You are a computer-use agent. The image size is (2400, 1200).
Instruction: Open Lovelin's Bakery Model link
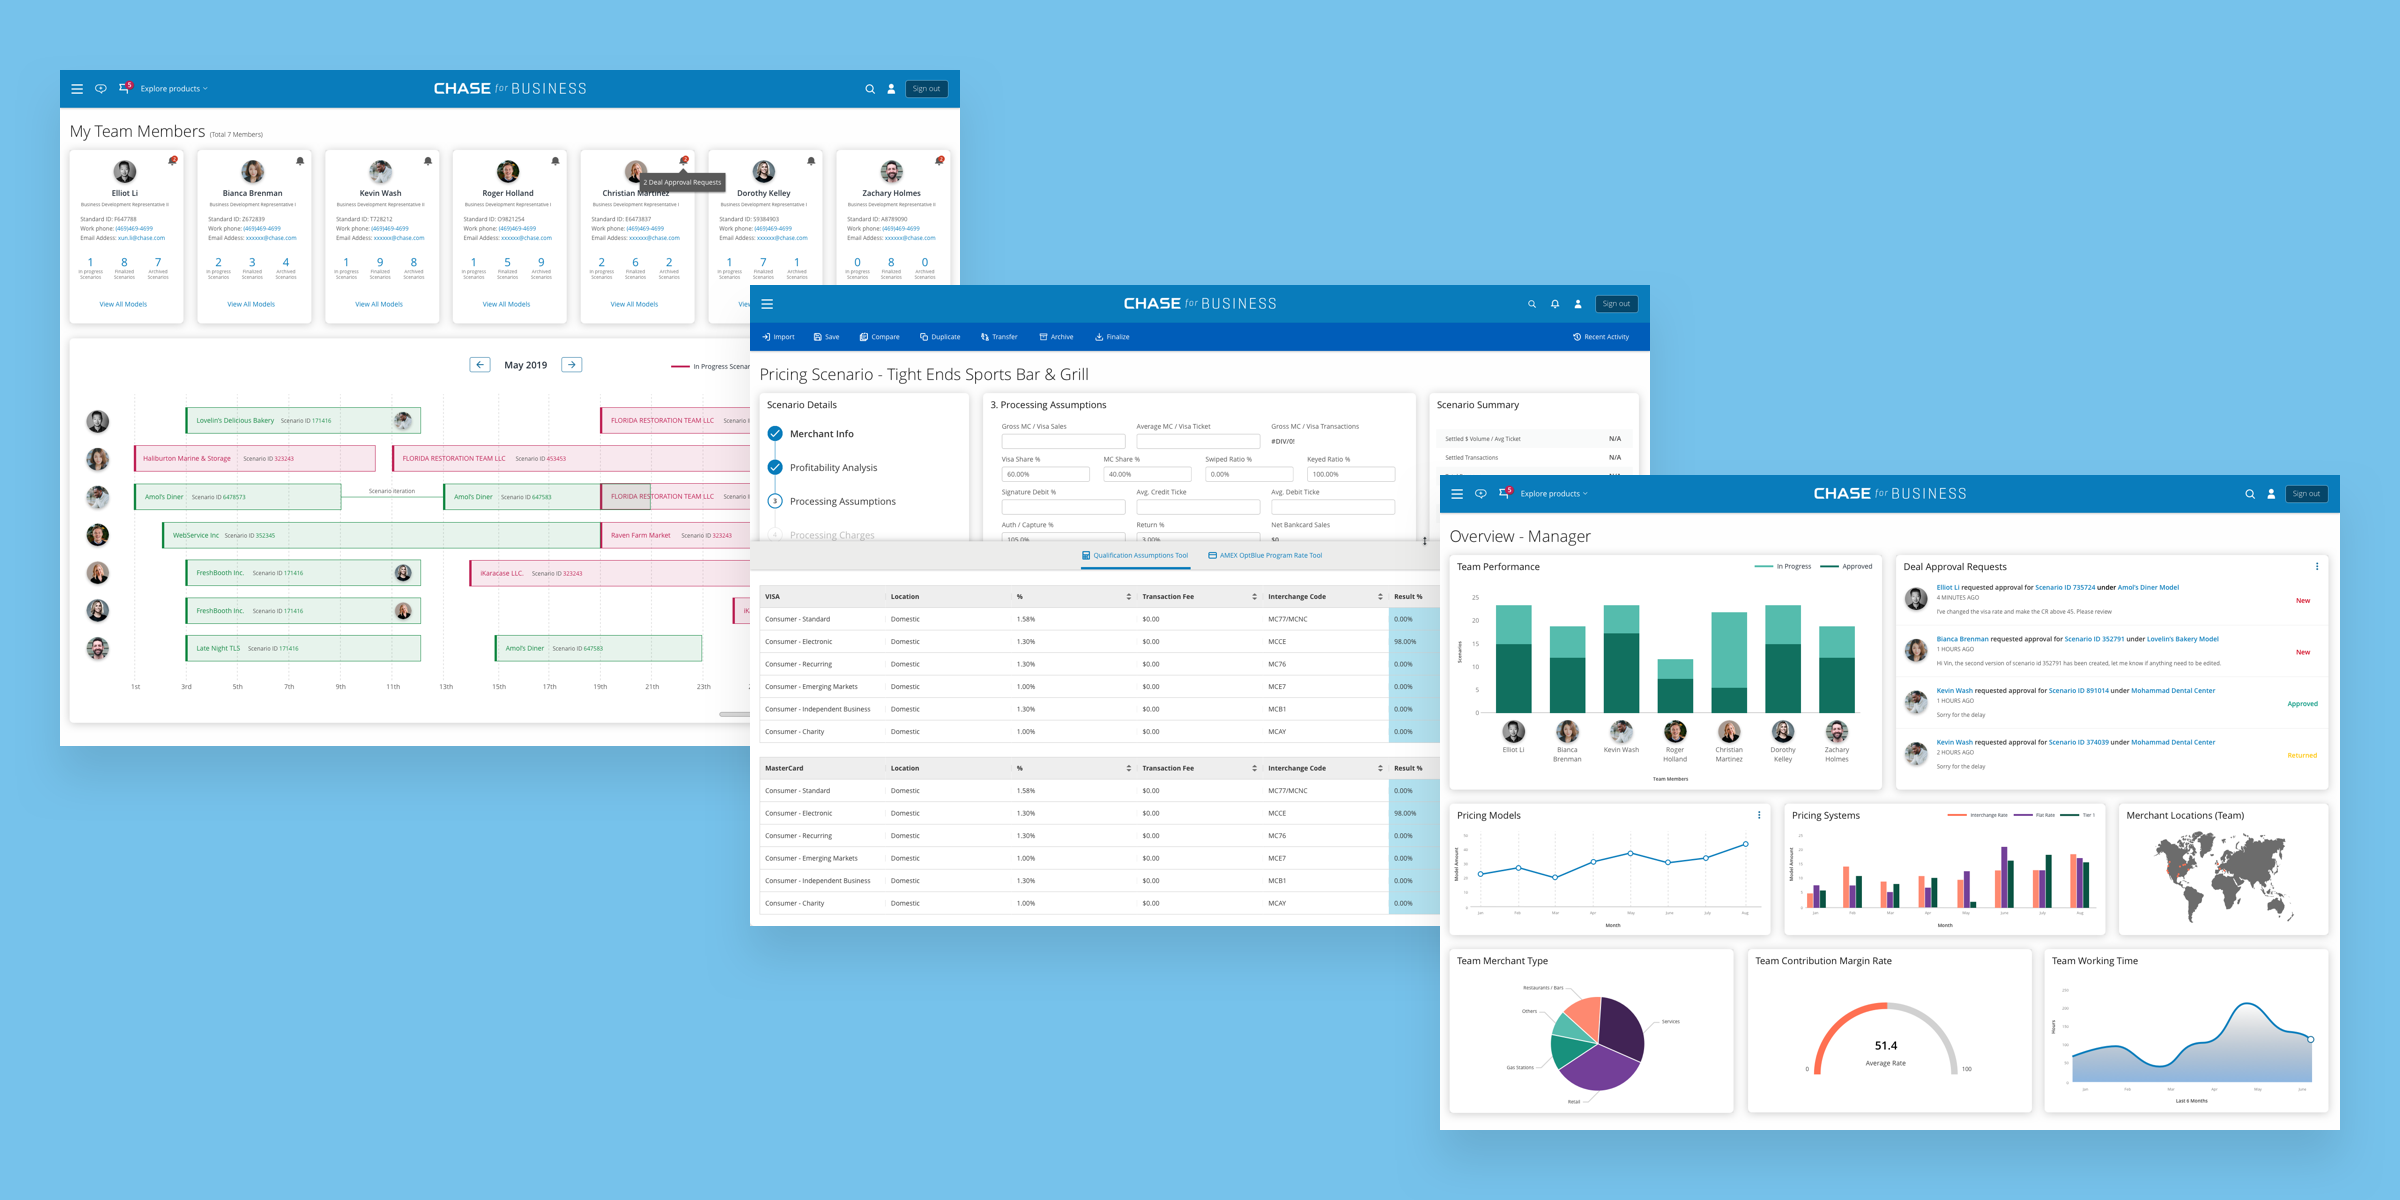pos(2182,639)
